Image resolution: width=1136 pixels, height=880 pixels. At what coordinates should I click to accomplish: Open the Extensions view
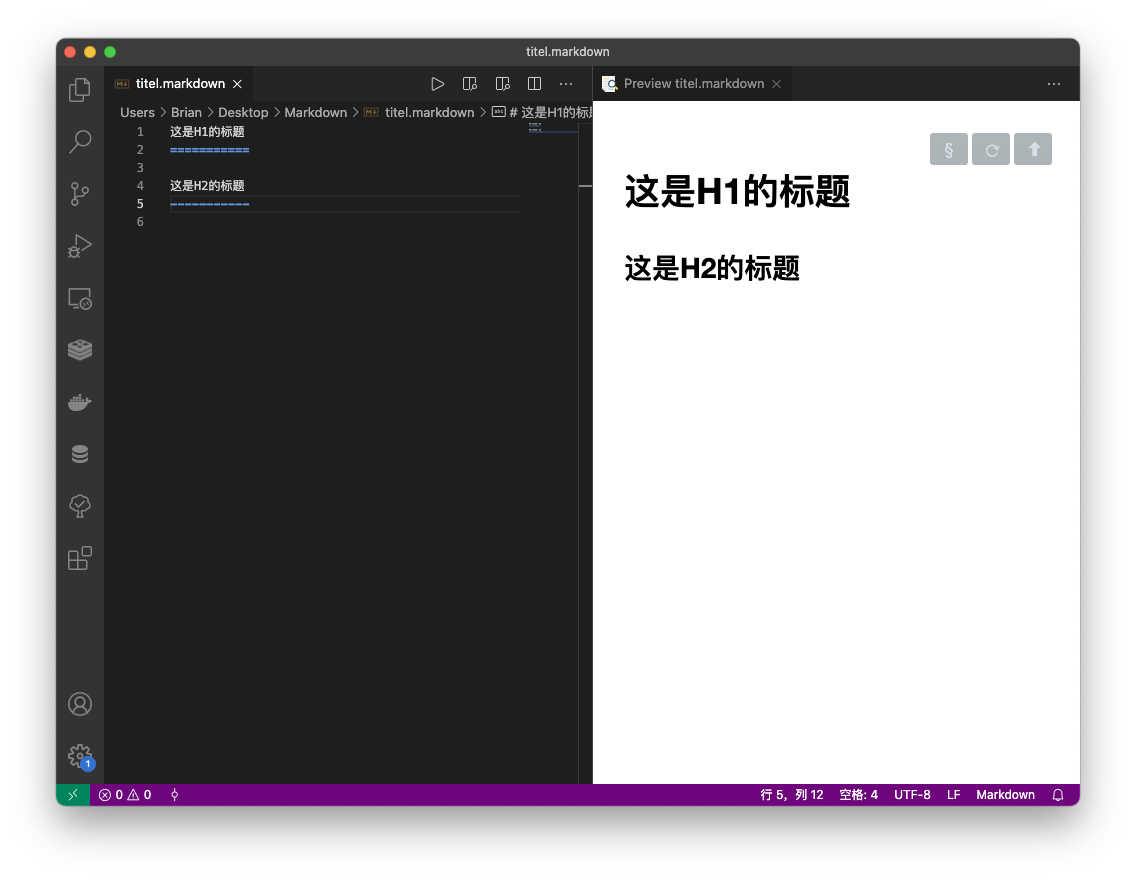coord(80,558)
